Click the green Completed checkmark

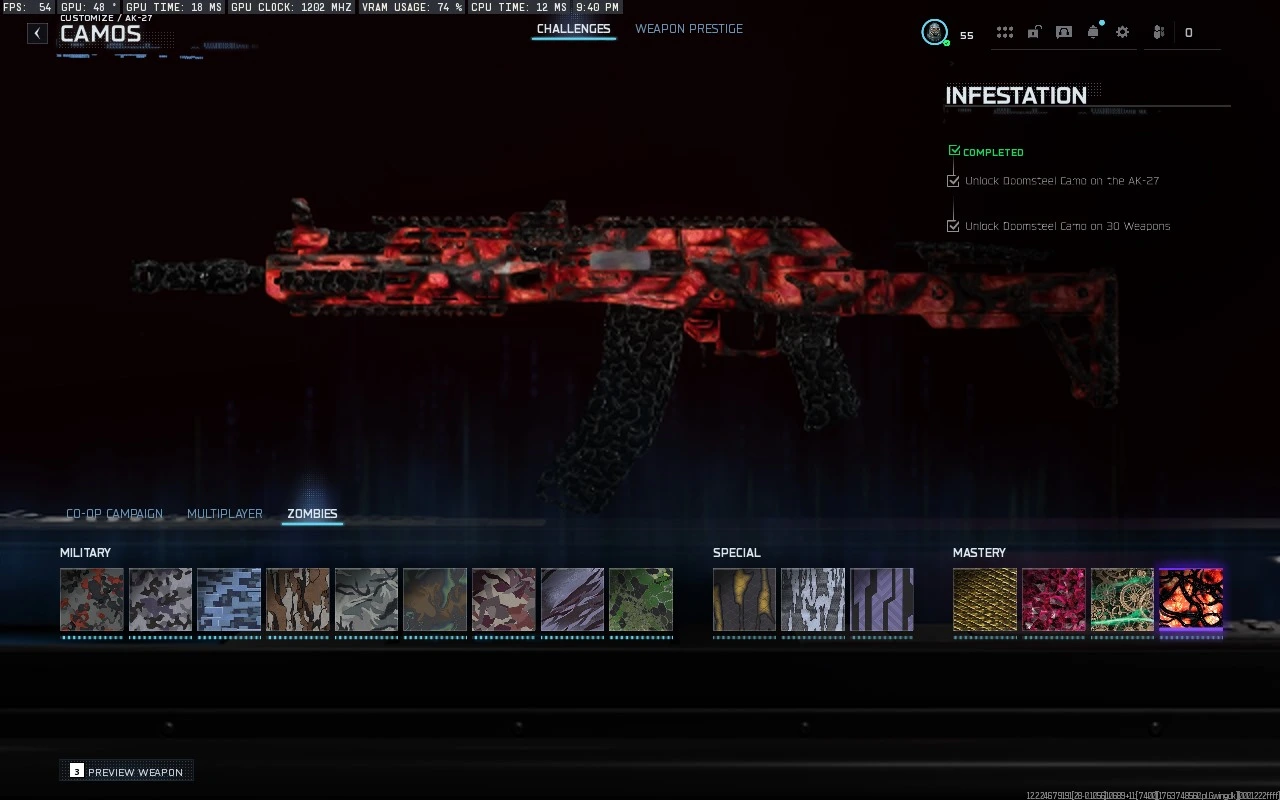click(954, 151)
